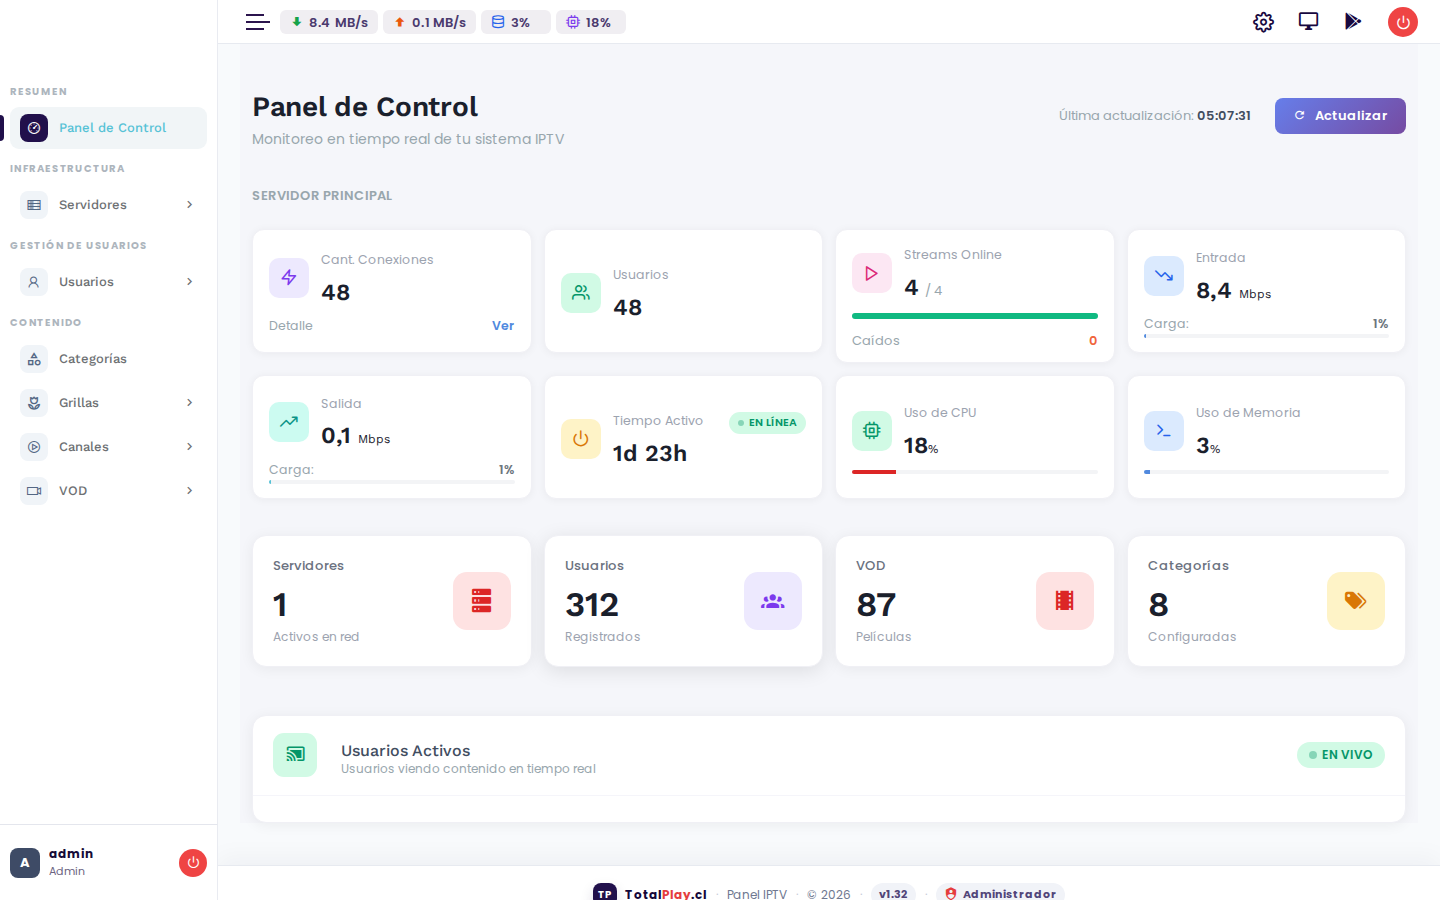The image size is (1440, 900).
Task: Click the 'Configuradas' label
Action: click(x=1192, y=637)
